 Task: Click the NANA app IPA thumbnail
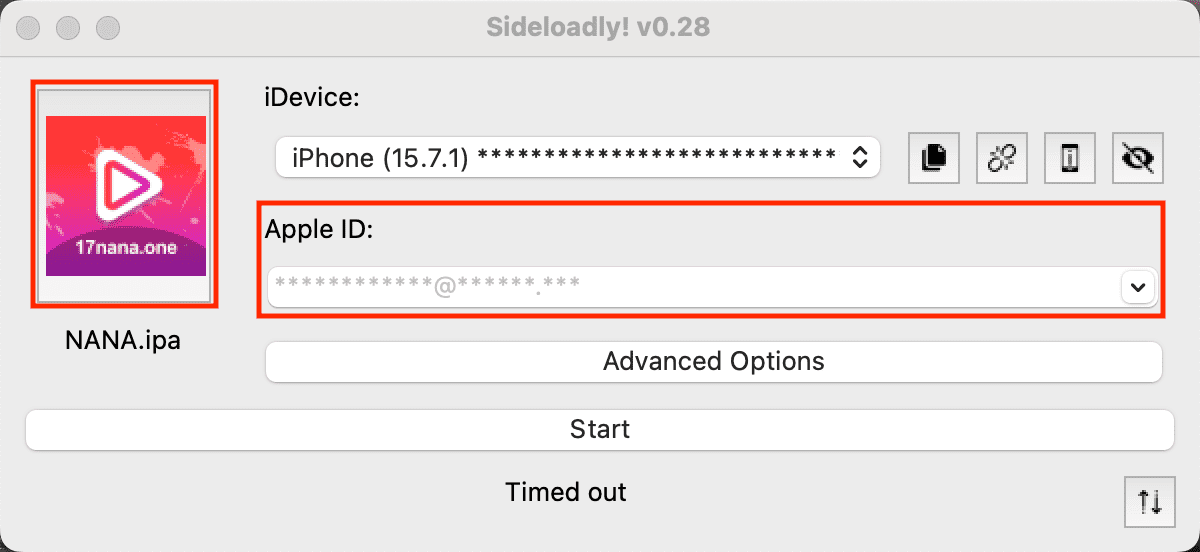pos(125,195)
